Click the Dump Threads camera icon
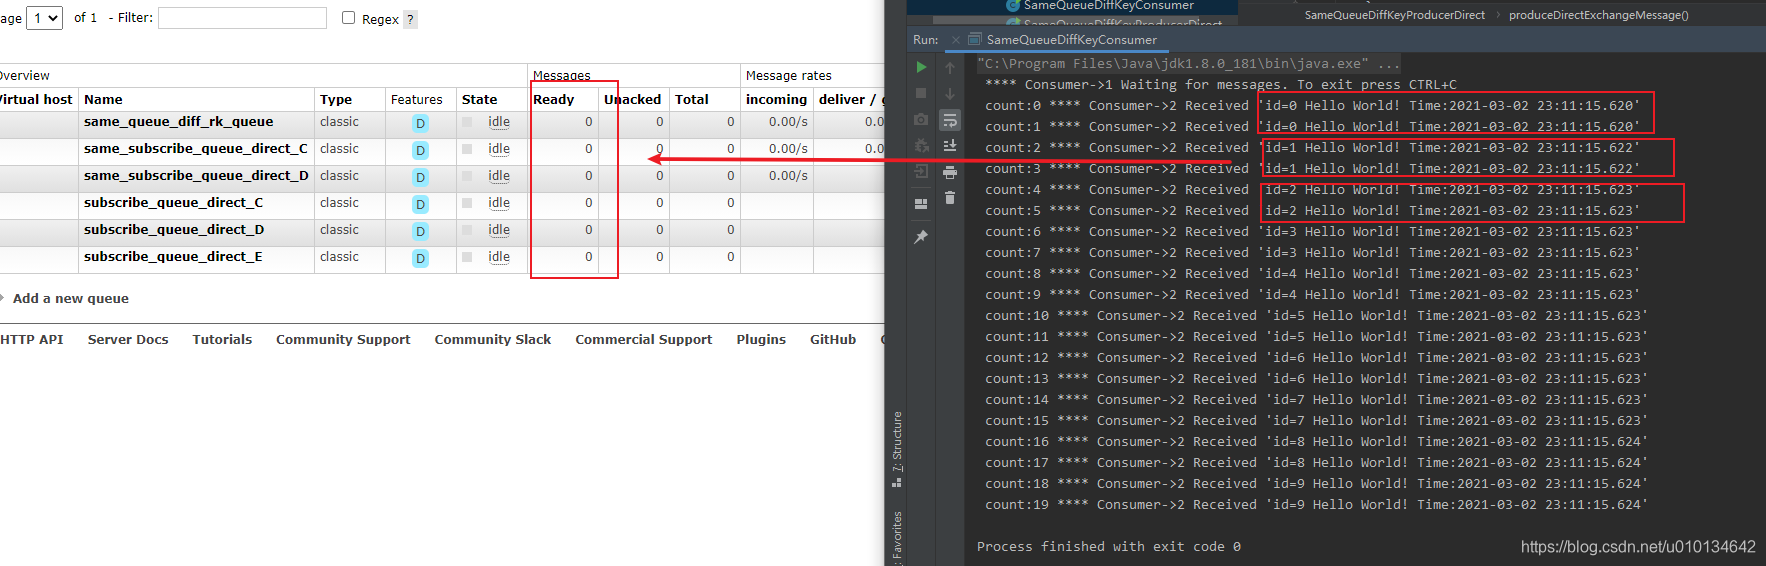The width and height of the screenshot is (1766, 566). tap(921, 119)
